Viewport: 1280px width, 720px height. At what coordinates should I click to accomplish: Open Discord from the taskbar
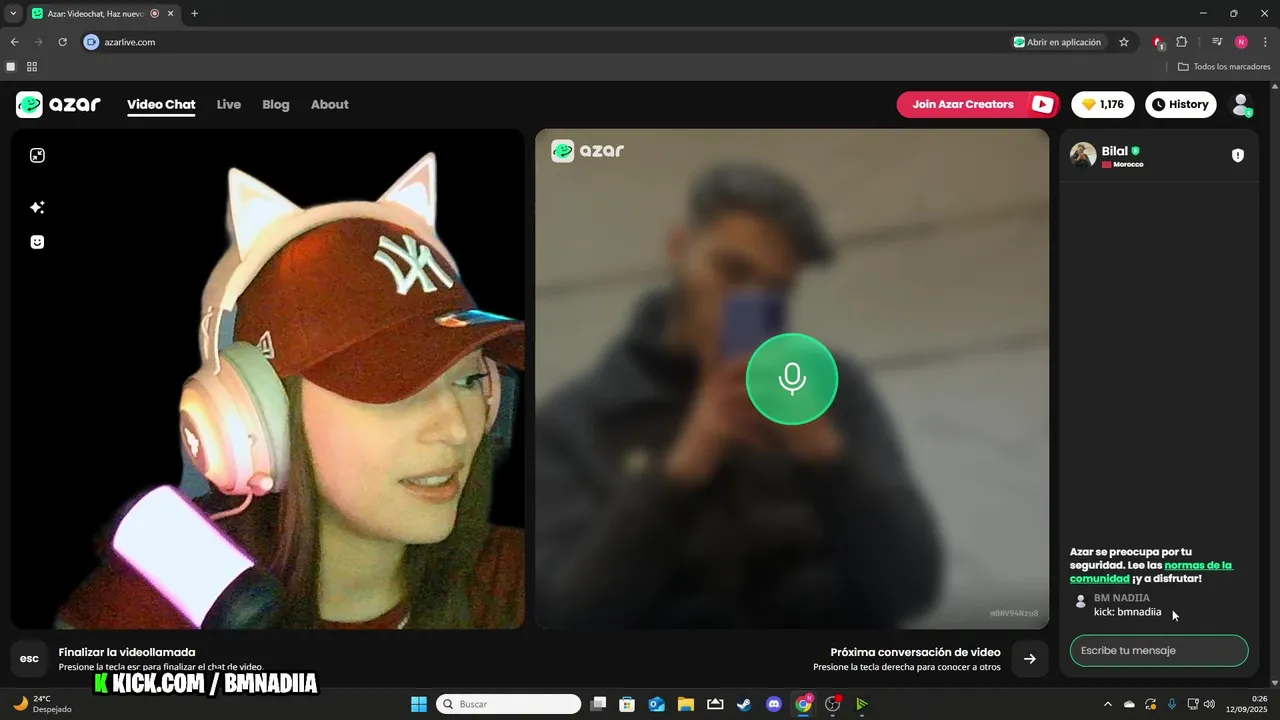[x=773, y=704]
